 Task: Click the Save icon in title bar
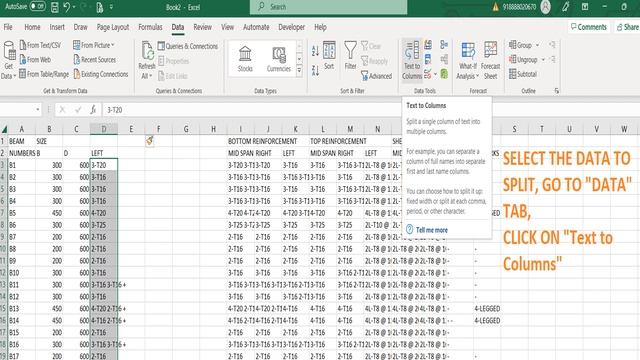[54, 7]
